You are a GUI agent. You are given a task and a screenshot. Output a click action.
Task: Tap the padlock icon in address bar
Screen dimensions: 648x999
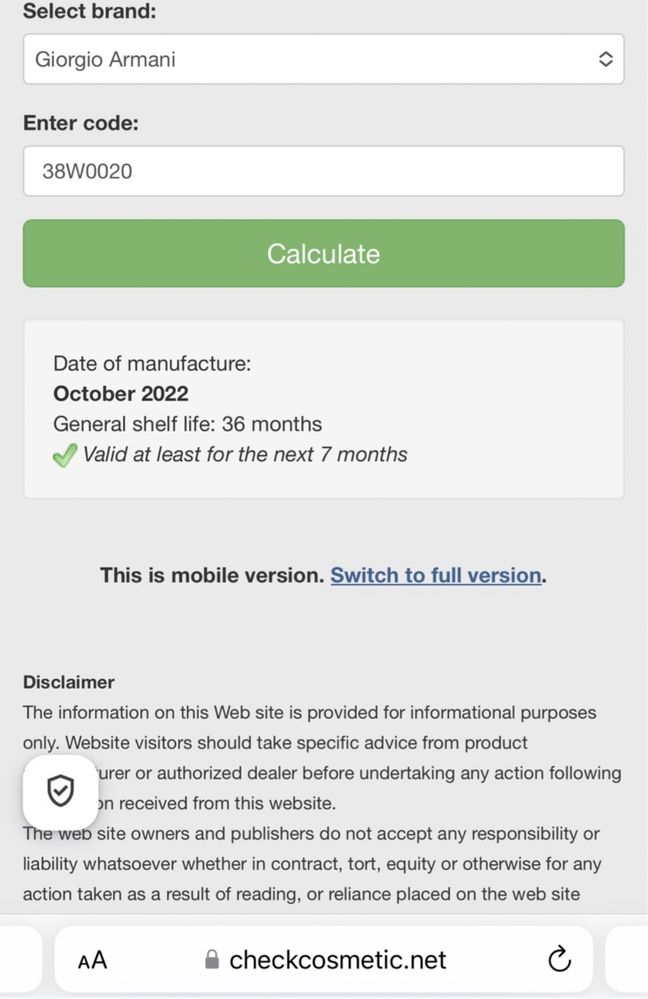pos(212,959)
